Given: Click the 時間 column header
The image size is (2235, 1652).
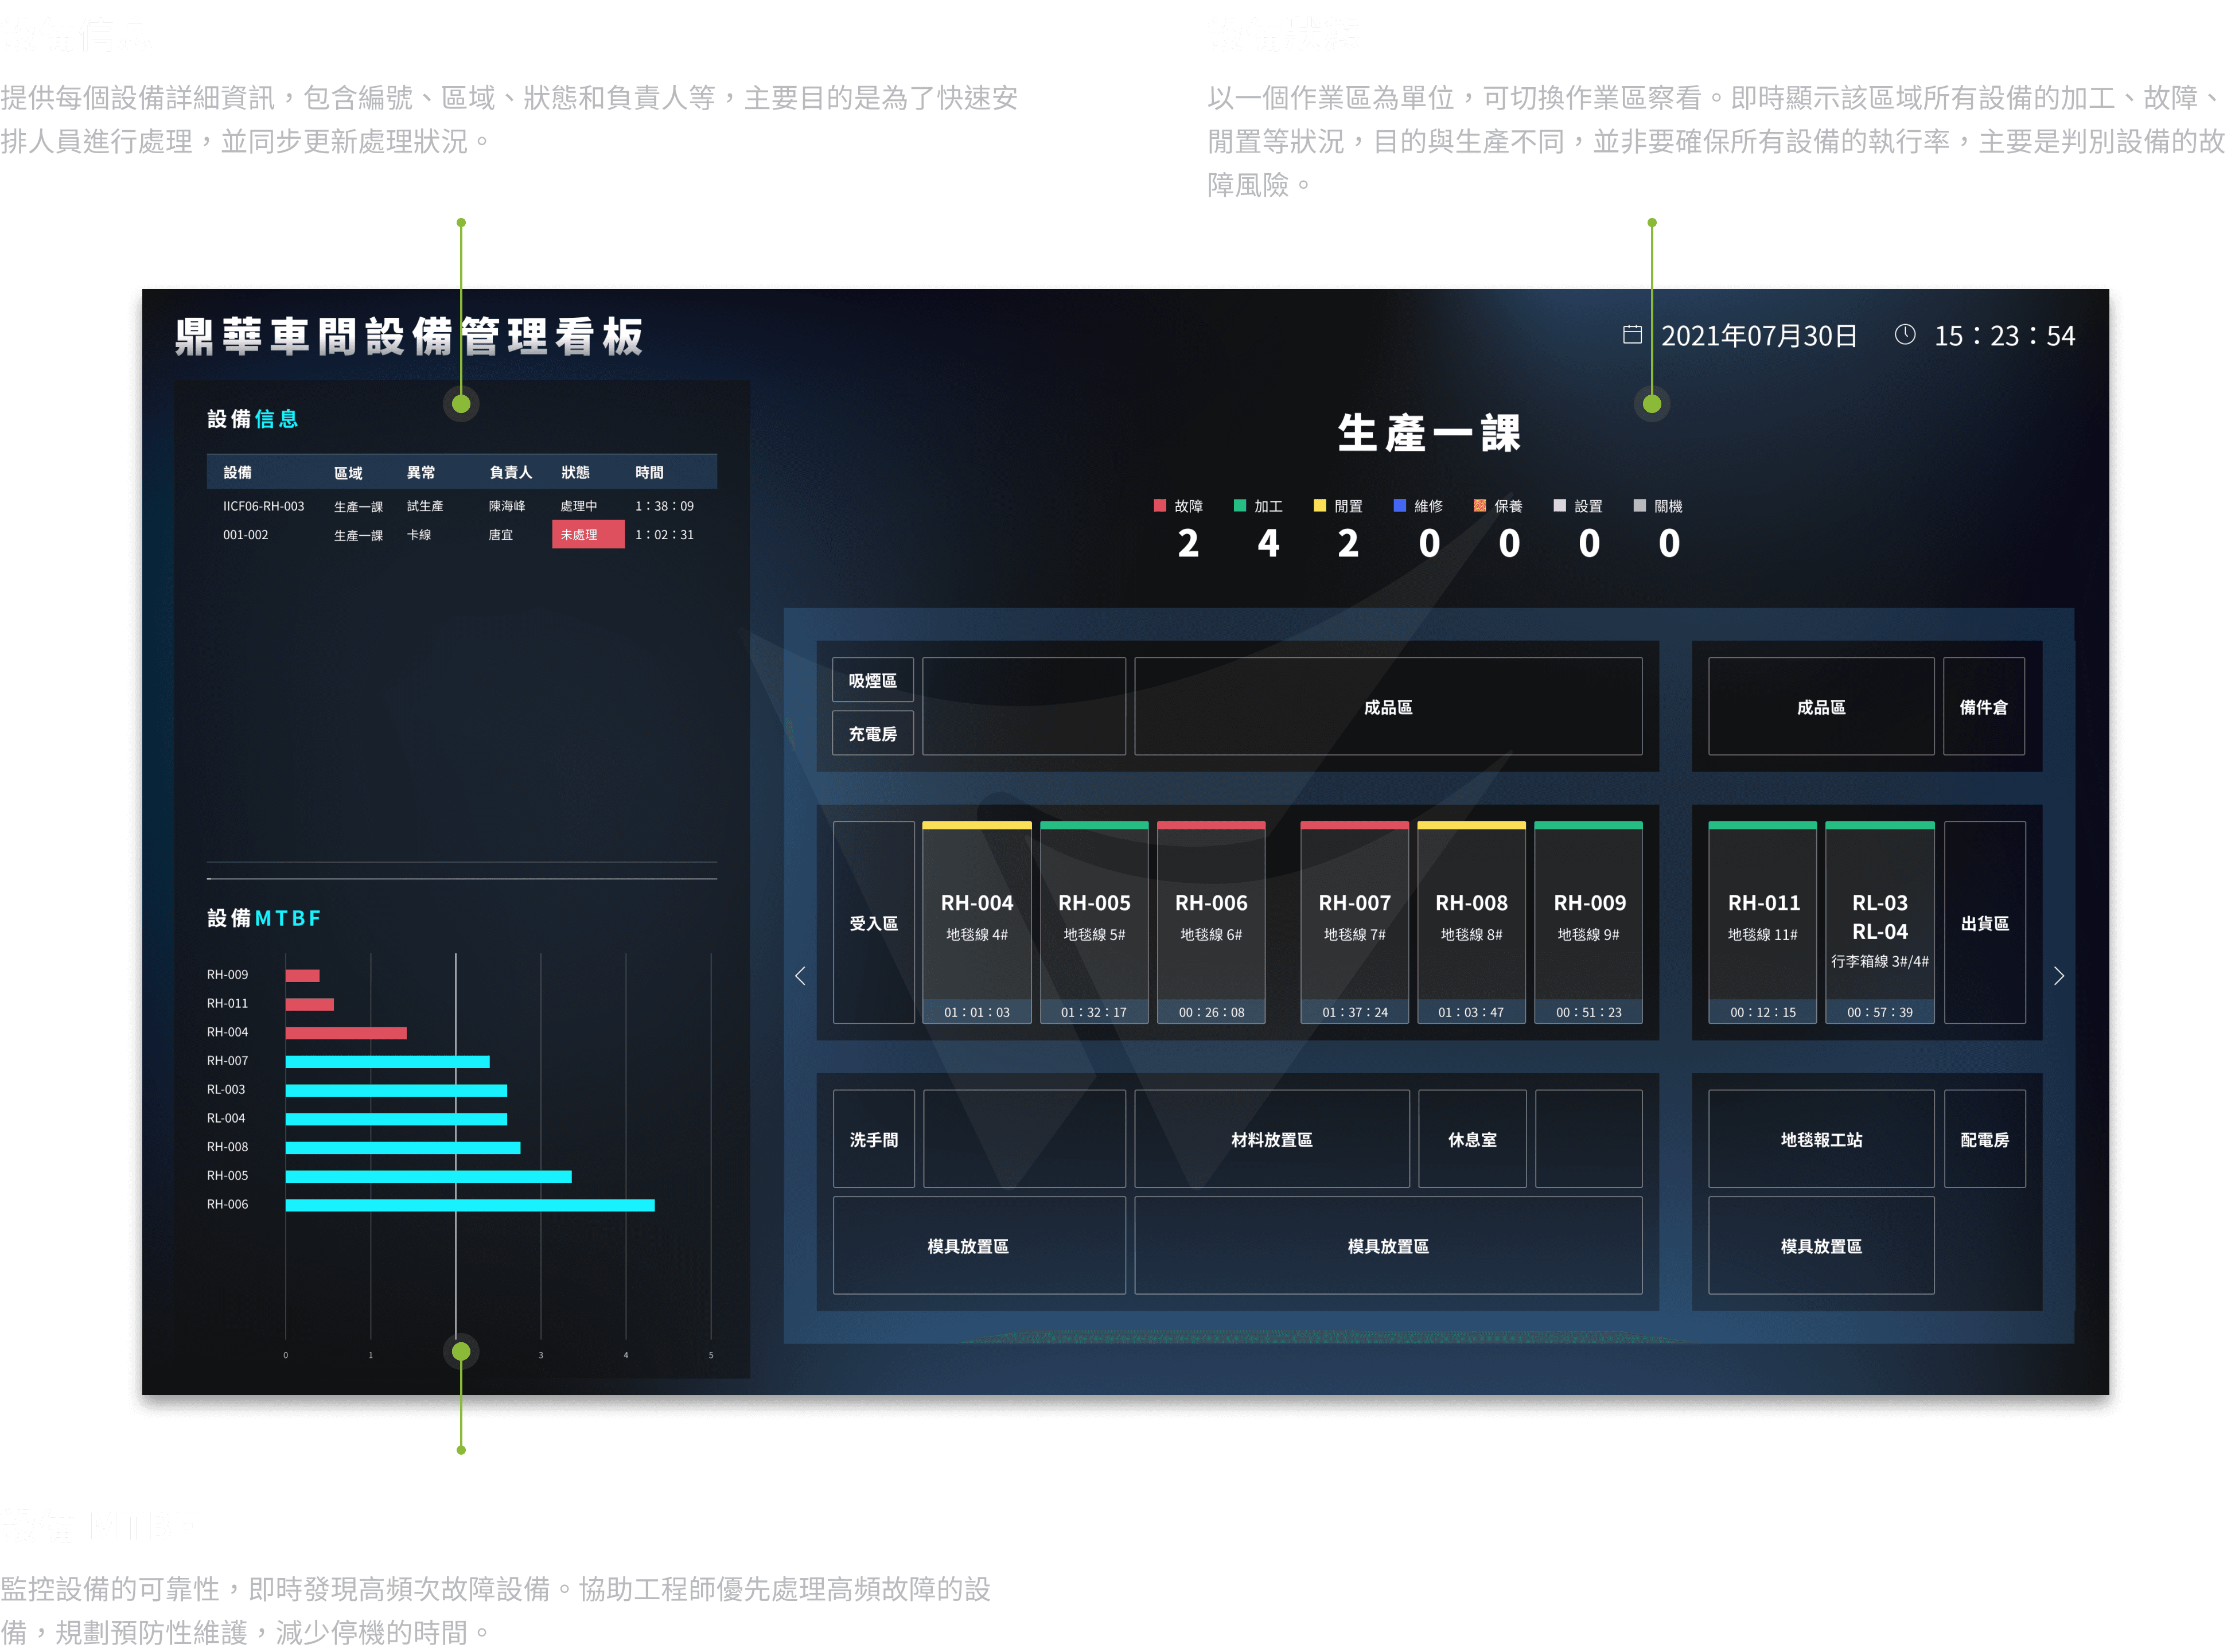Looking at the screenshot, I should [x=649, y=472].
